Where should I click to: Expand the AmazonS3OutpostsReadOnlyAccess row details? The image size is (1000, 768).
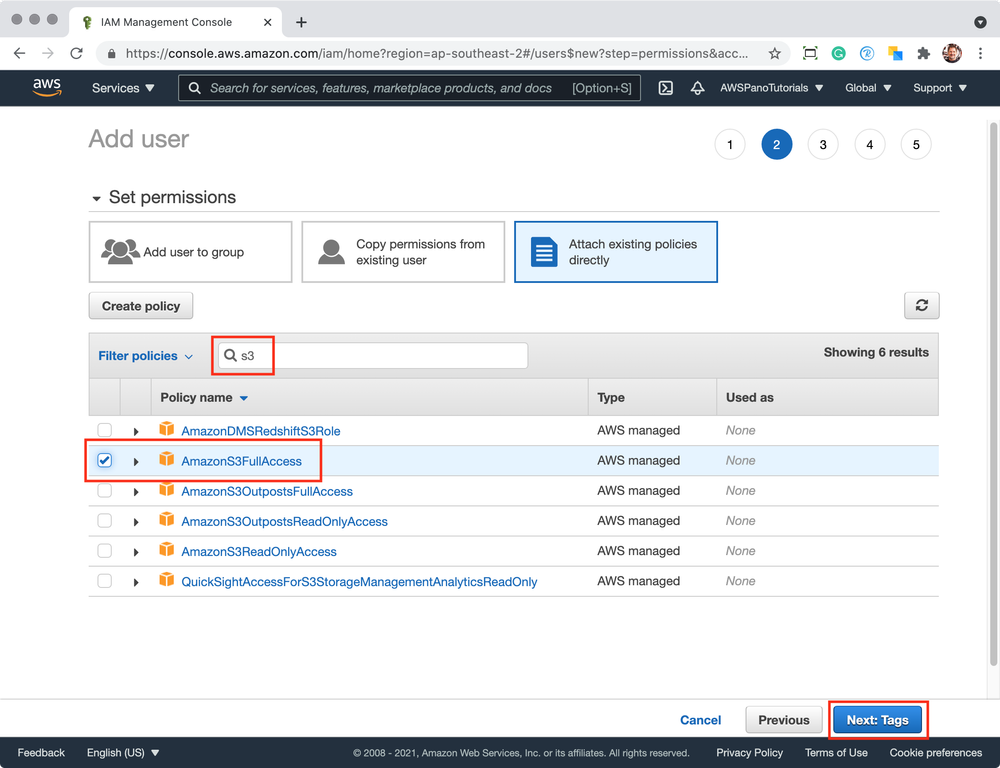(136, 522)
